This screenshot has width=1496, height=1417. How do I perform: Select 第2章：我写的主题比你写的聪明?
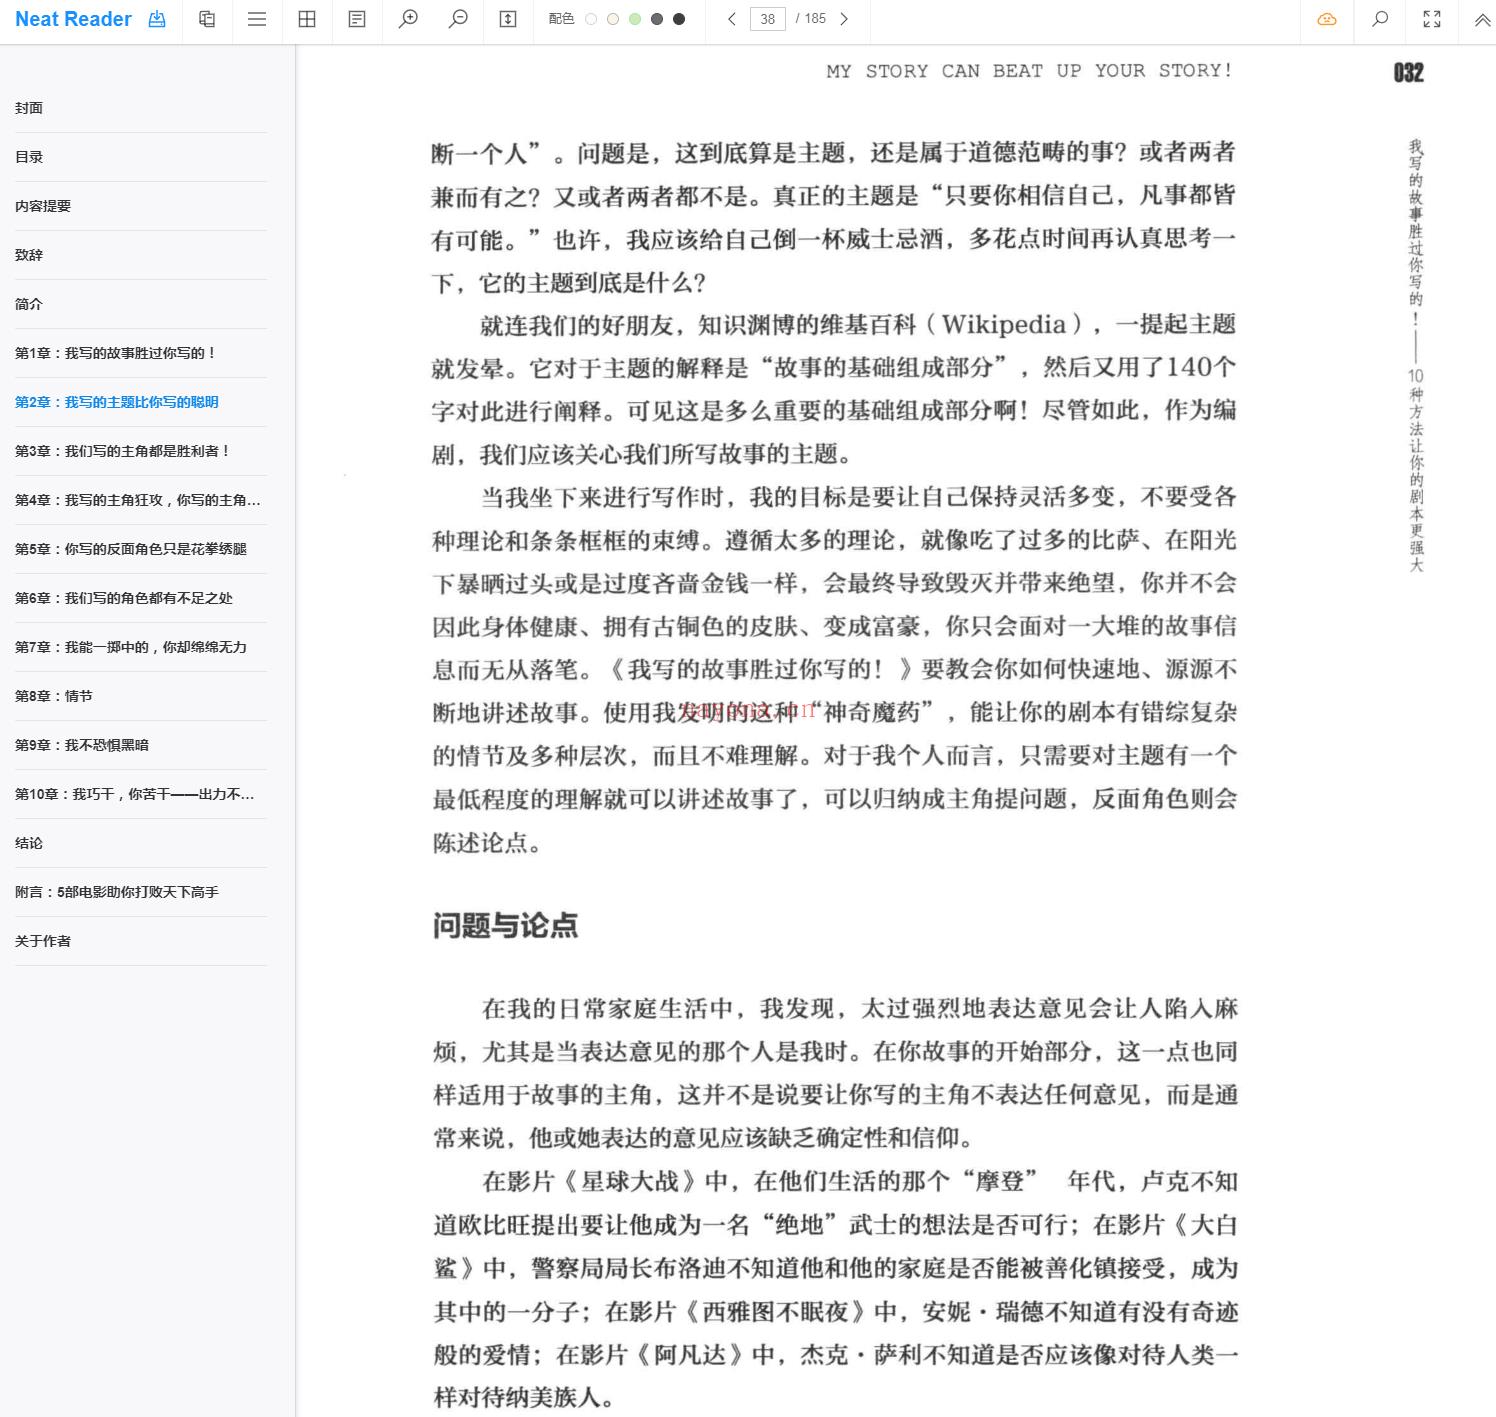[x=141, y=402]
